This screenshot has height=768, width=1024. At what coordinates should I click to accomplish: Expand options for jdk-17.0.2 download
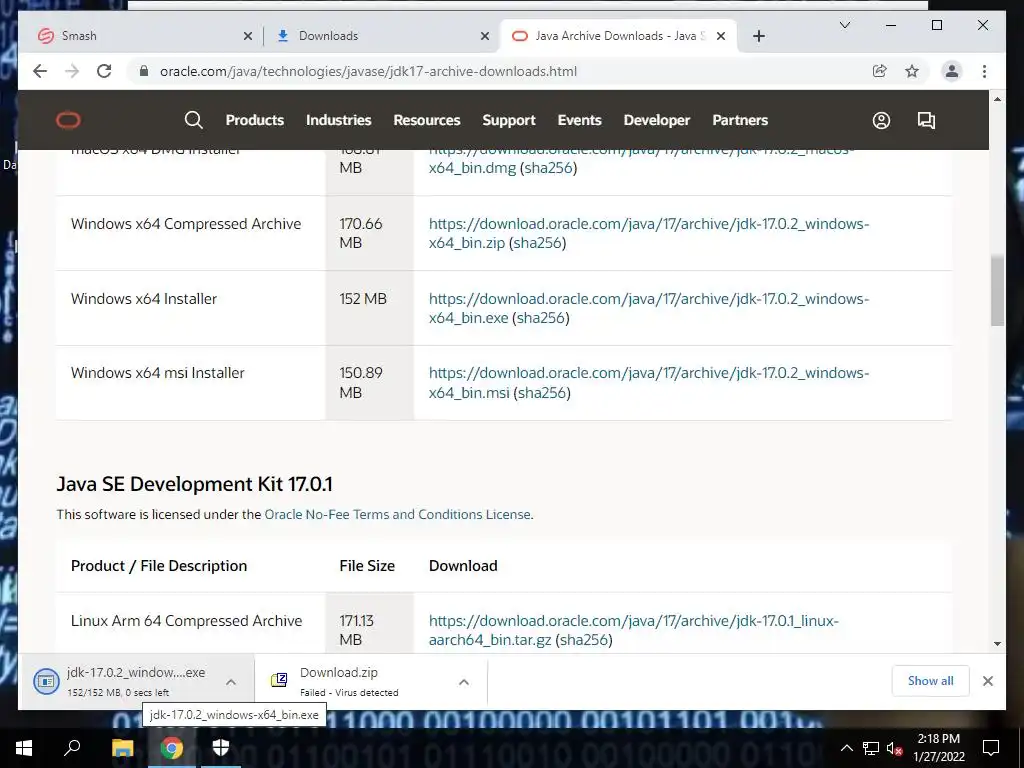pos(231,682)
